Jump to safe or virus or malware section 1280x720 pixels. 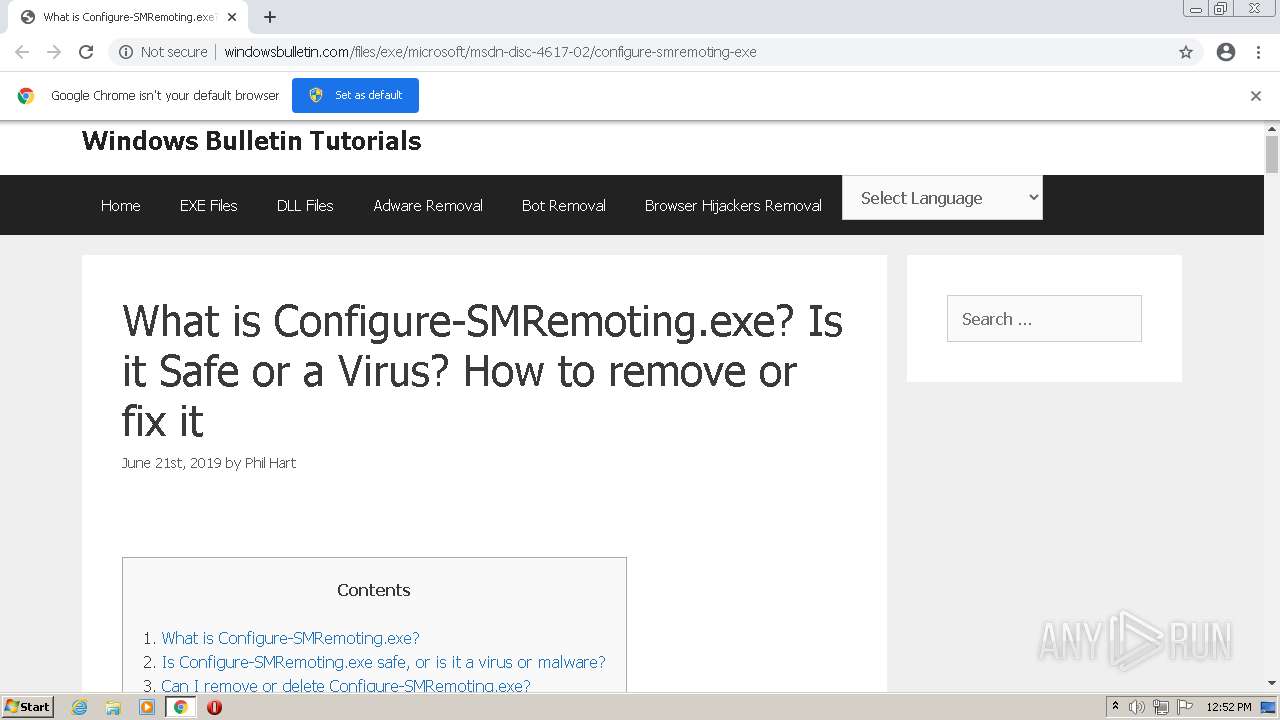(383, 662)
